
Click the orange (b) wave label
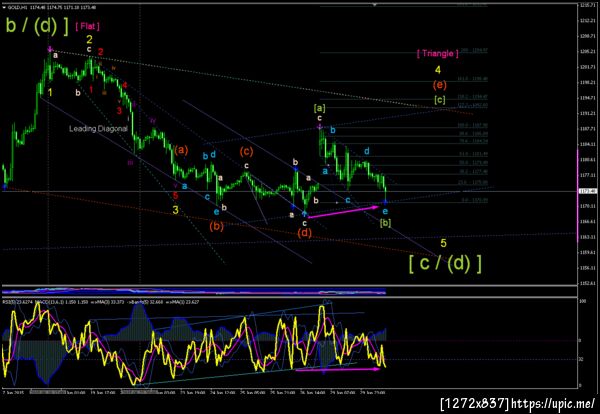click(216, 226)
